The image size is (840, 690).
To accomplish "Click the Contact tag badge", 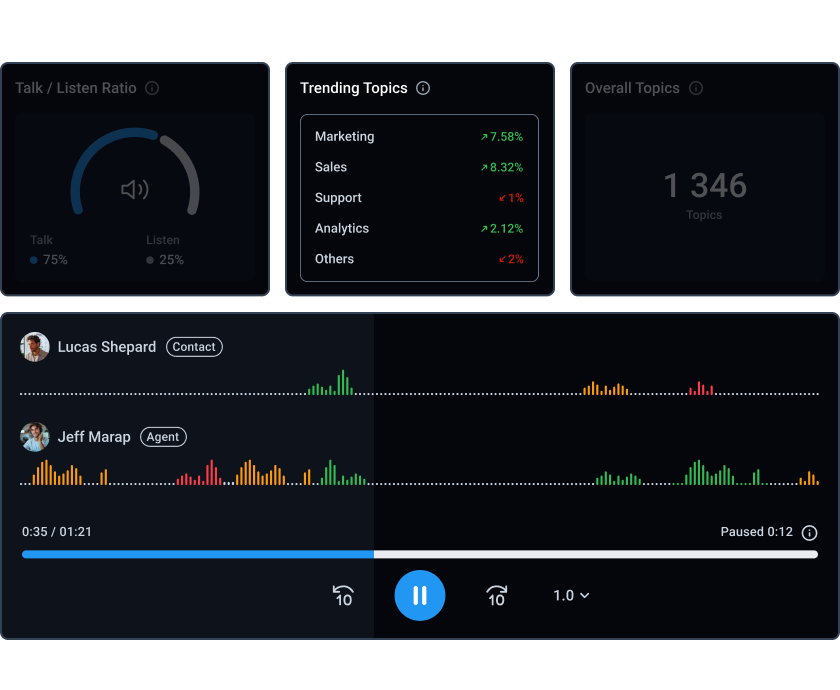I will point(194,347).
